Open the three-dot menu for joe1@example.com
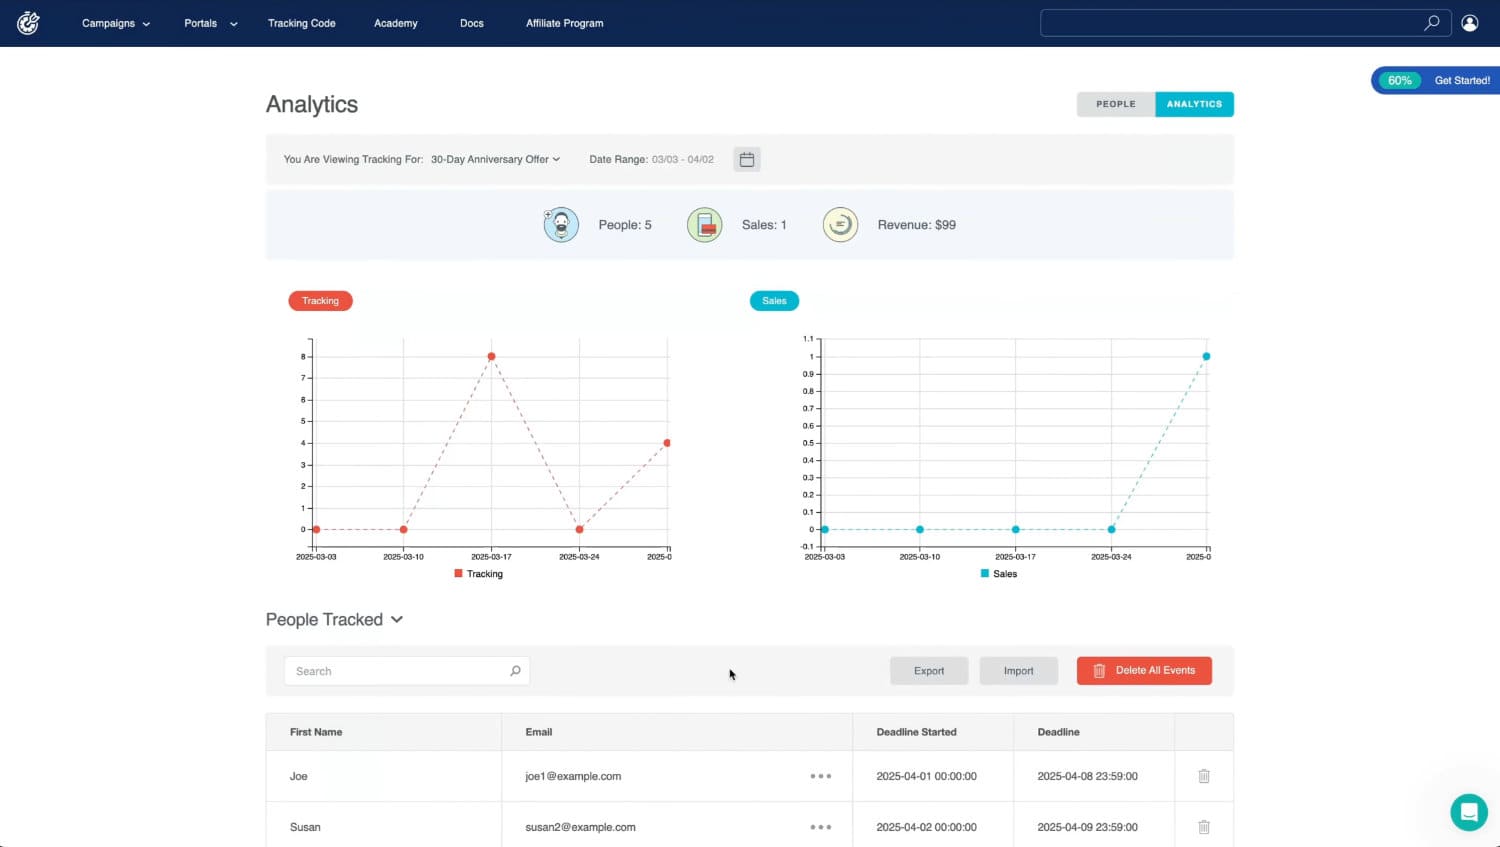This screenshot has height=847, width=1500. pyautogui.click(x=820, y=776)
